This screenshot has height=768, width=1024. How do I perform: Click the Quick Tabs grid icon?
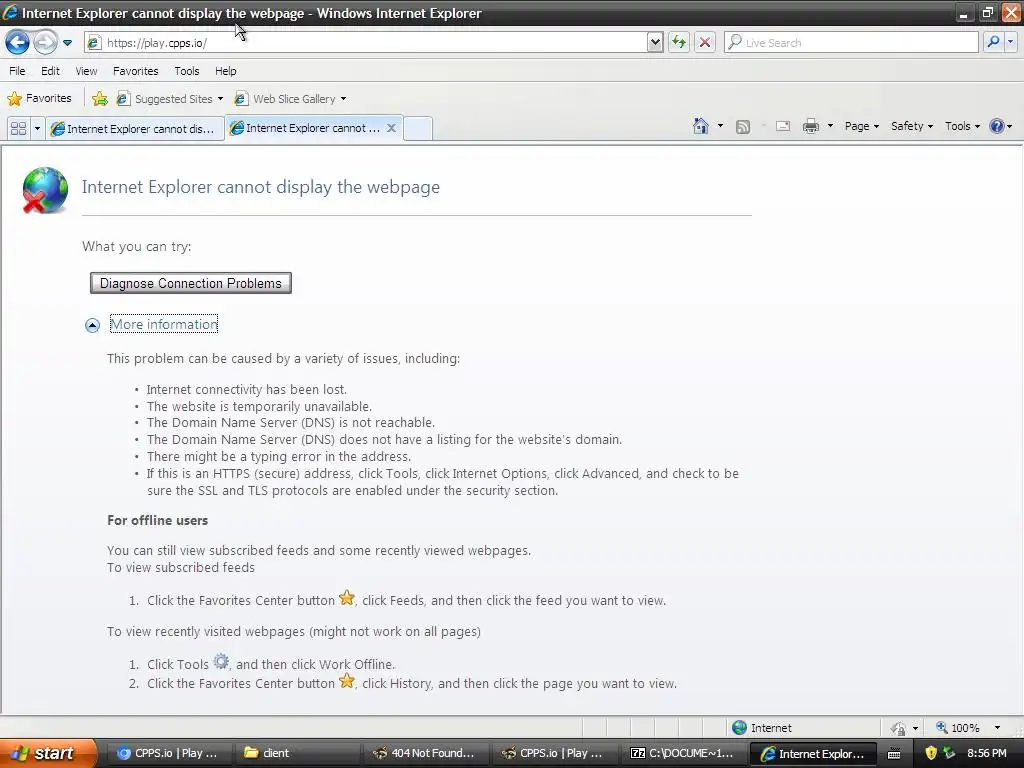(x=18, y=129)
